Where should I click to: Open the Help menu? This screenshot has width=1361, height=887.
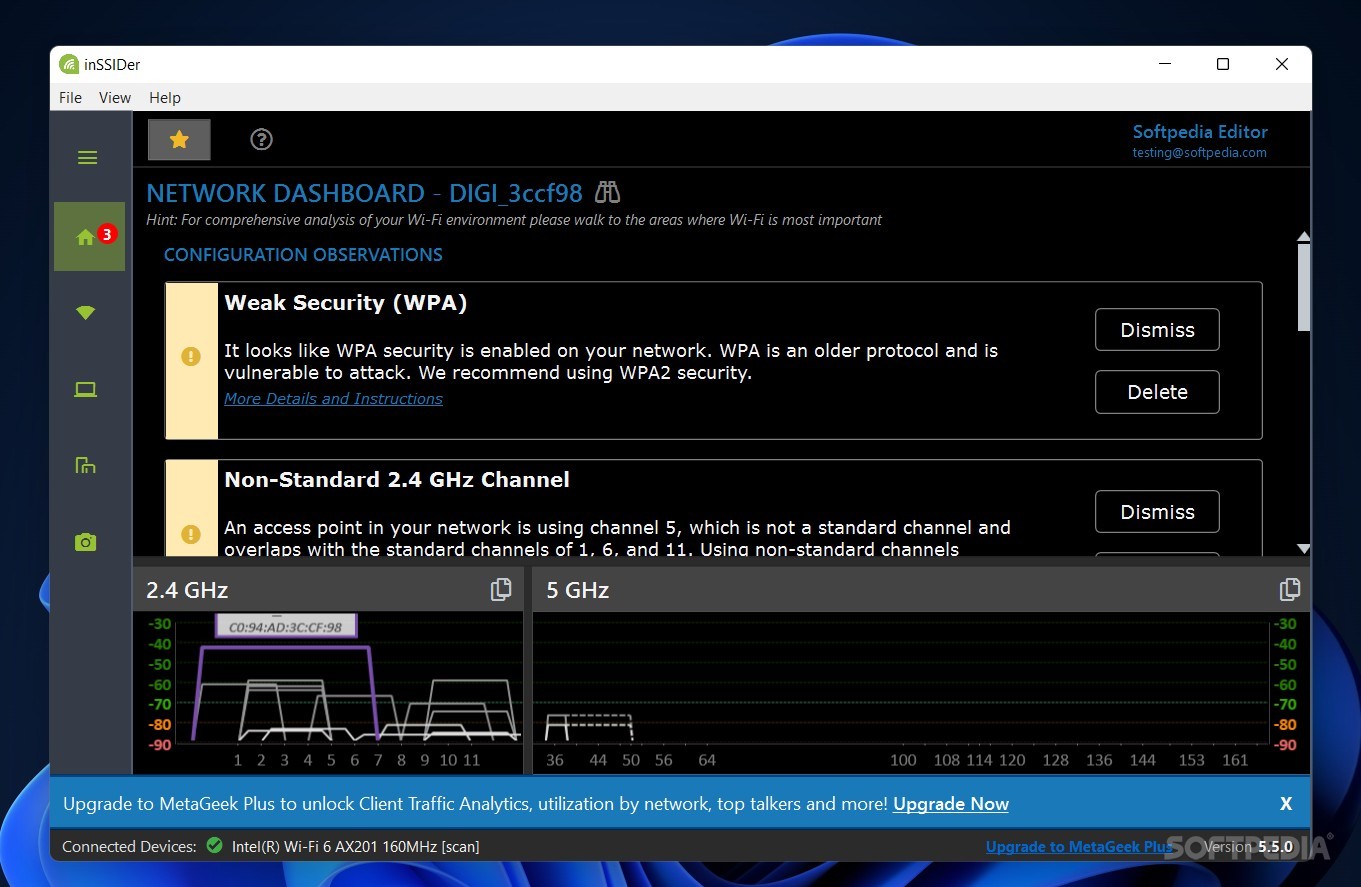(165, 98)
